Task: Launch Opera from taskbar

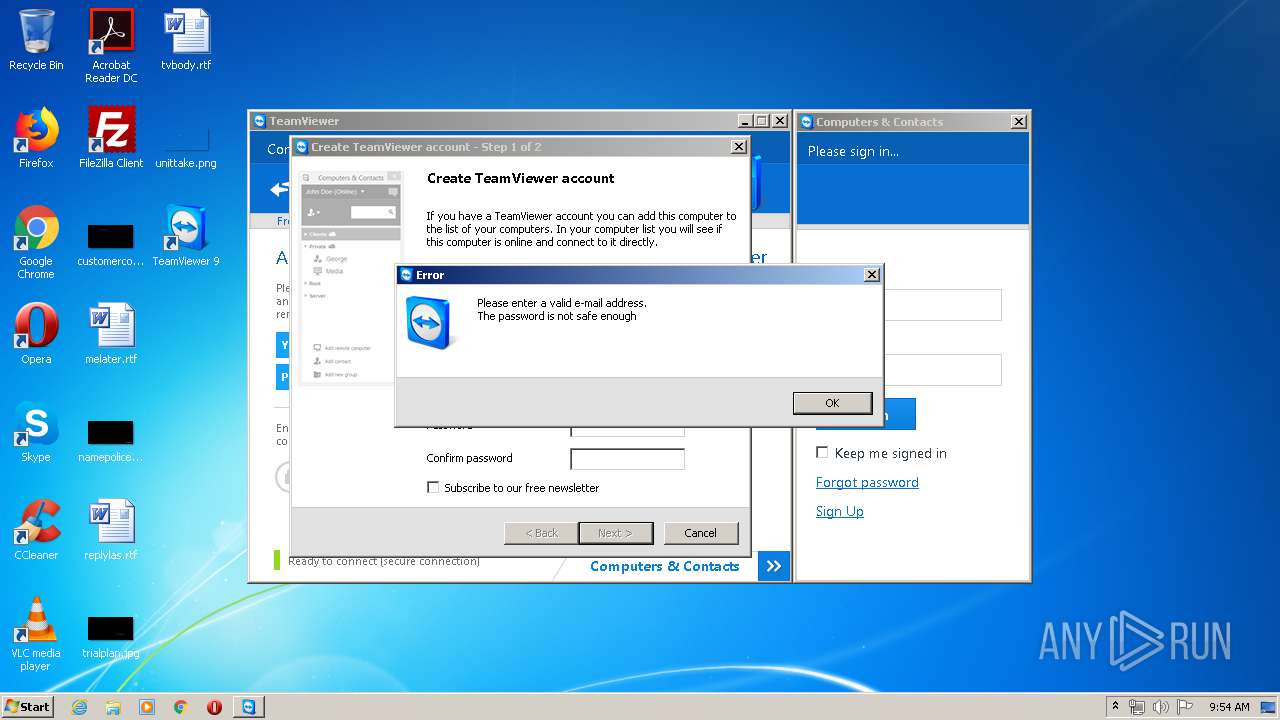Action: click(214, 706)
